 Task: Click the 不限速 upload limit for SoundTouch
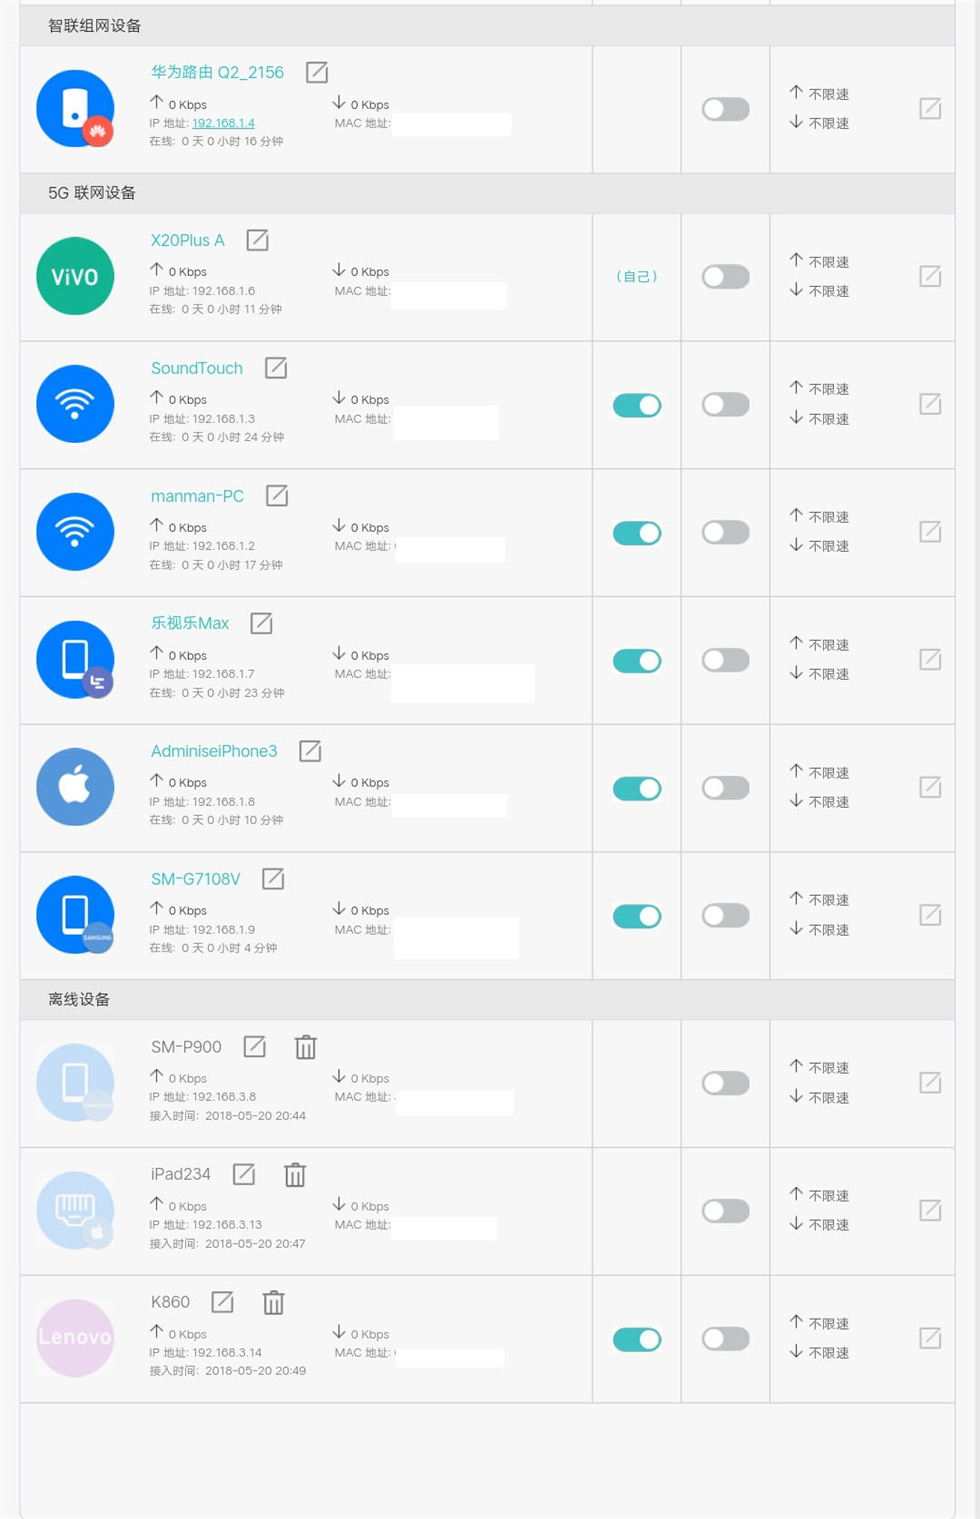[826, 389]
